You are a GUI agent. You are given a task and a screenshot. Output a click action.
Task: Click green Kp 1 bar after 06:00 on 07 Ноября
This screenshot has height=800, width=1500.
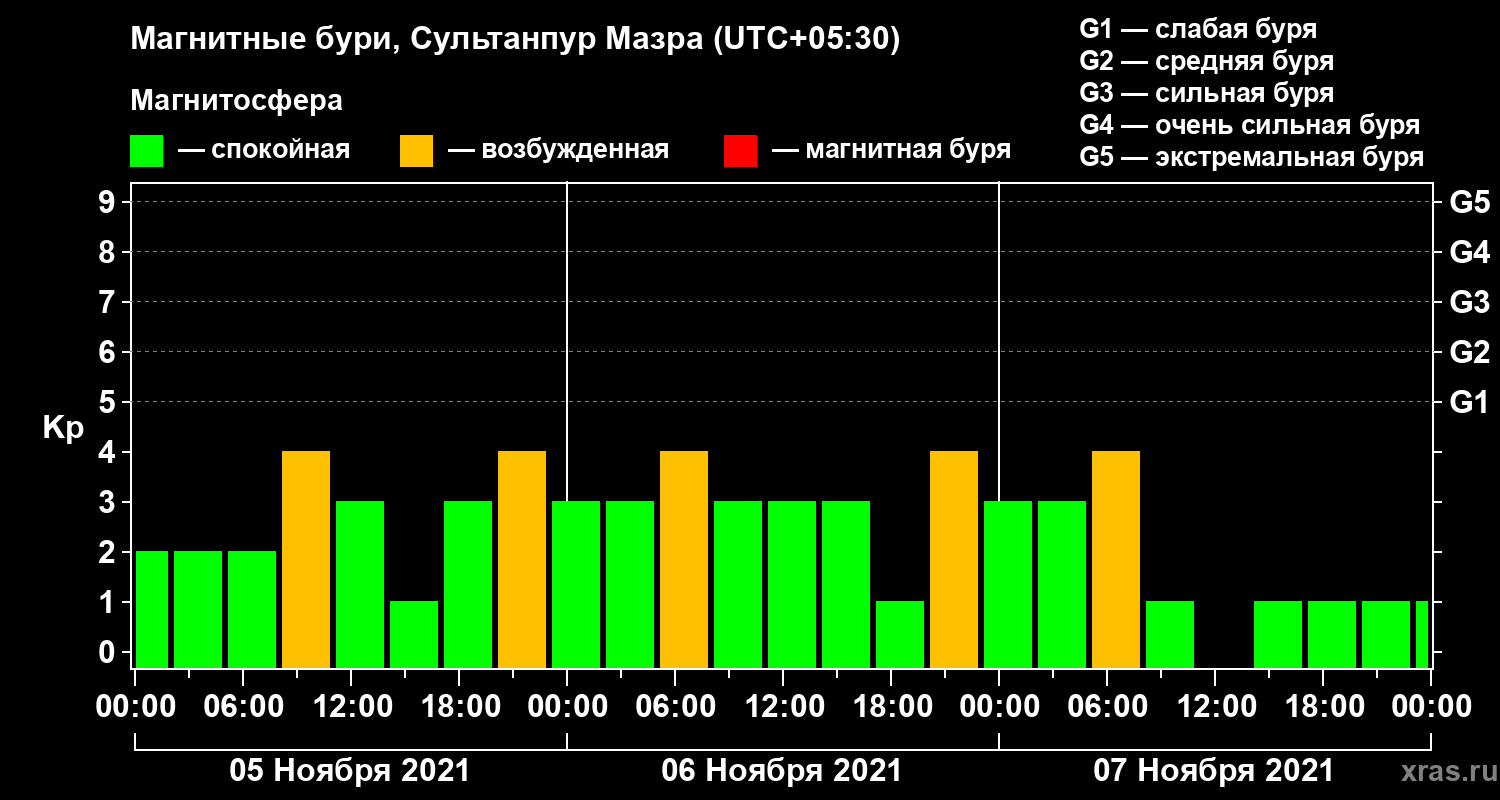(x=1170, y=635)
